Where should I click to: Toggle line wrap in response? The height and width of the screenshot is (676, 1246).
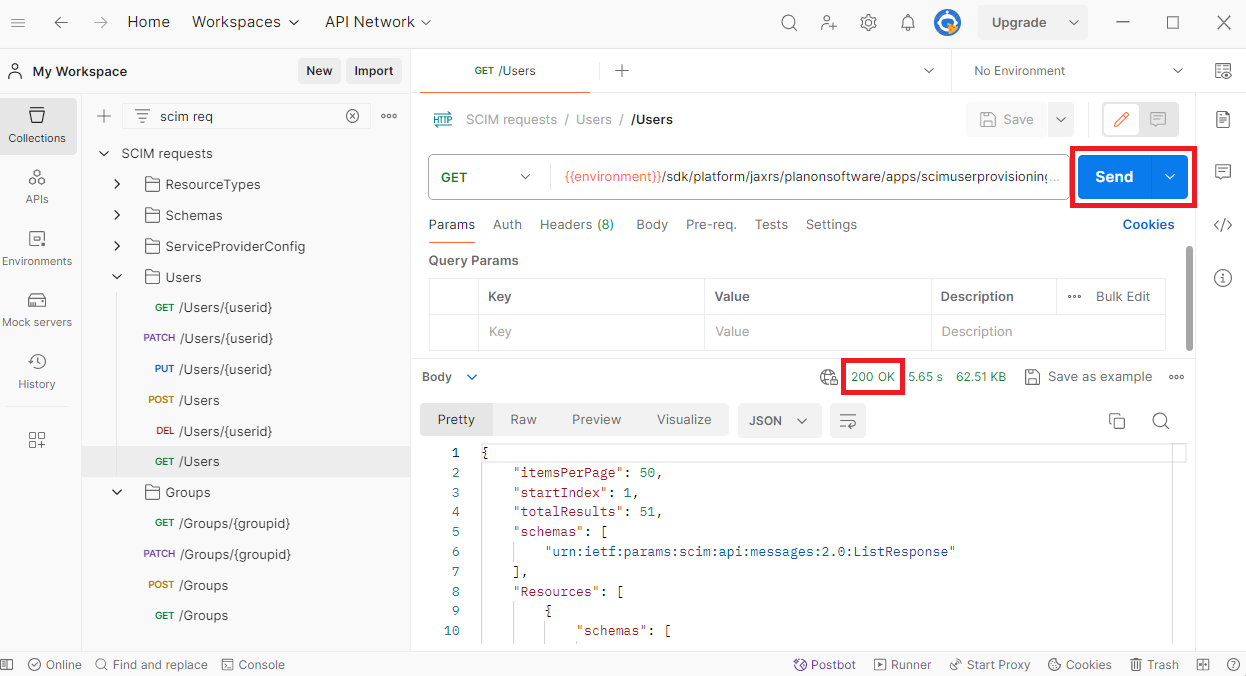848,421
